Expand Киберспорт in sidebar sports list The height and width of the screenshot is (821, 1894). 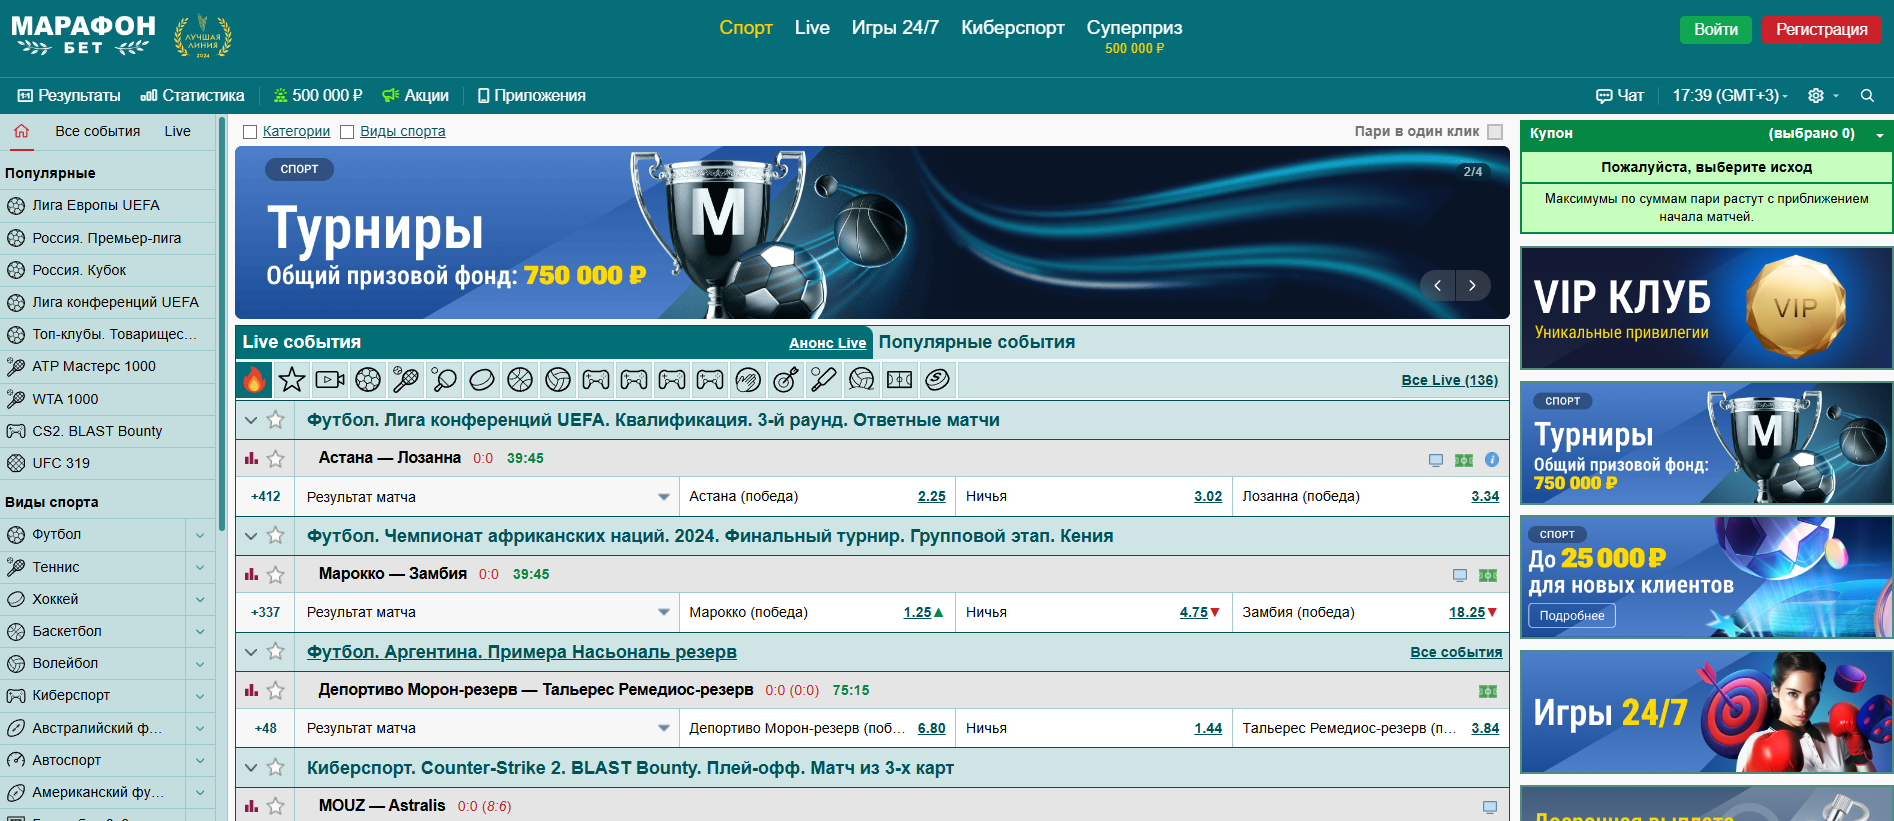tap(200, 695)
